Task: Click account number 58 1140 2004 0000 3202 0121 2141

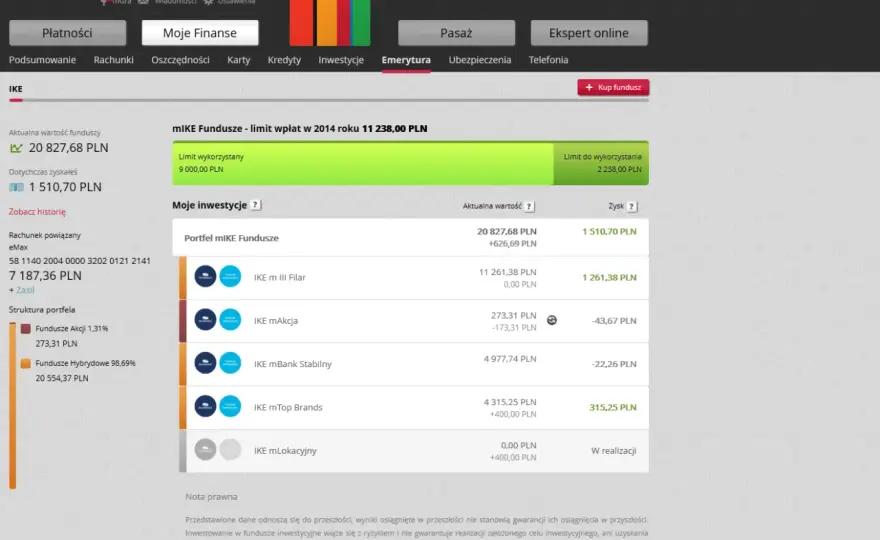Action: click(x=80, y=261)
